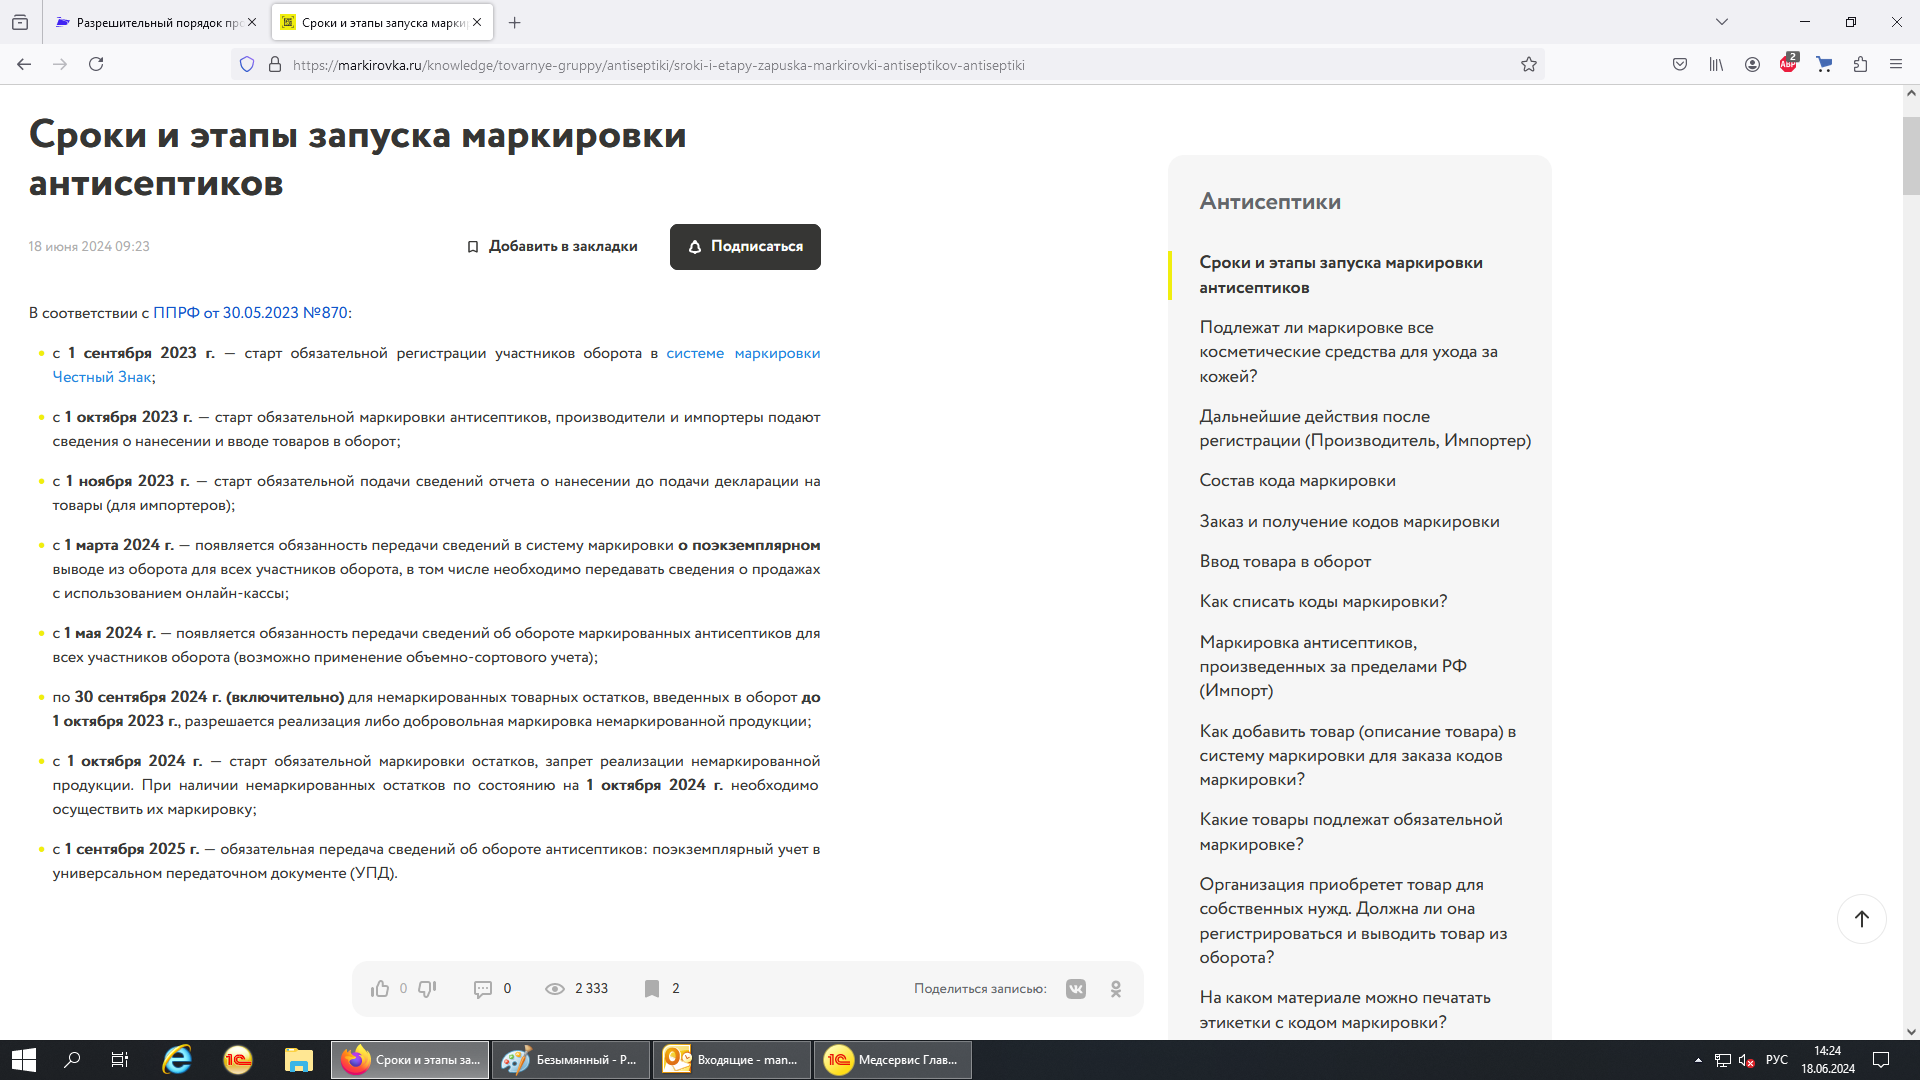
Task: Open the shopping cart extension icon
Action: click(x=1824, y=65)
